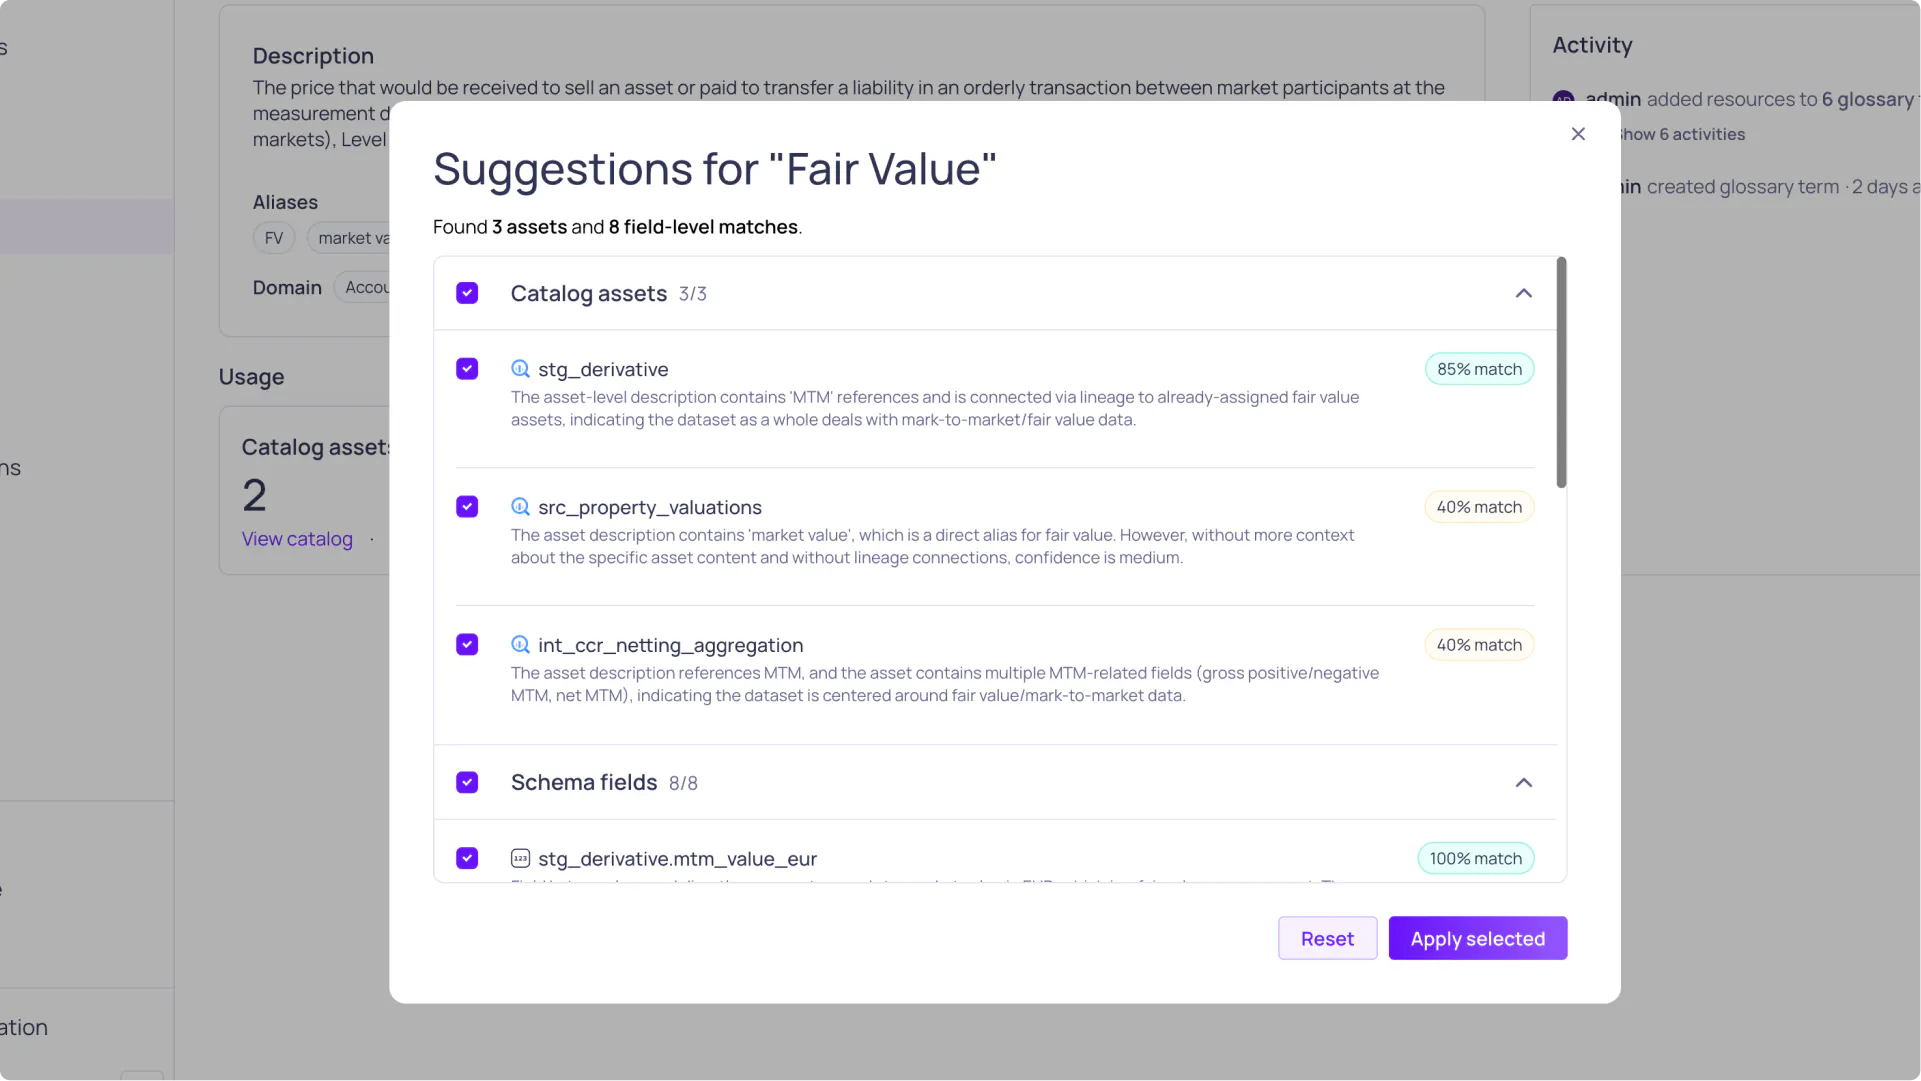The width and height of the screenshot is (1921, 1081).
Task: Click the dataset icon beside src_property_valuations
Action: (520, 507)
